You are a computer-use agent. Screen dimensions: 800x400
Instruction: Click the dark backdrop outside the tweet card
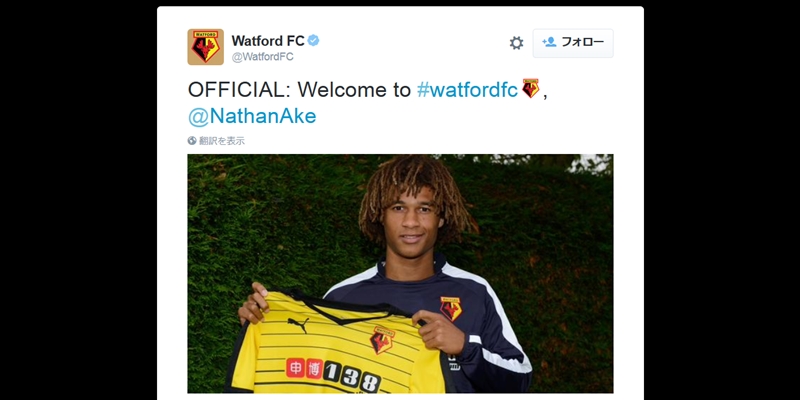(77, 204)
